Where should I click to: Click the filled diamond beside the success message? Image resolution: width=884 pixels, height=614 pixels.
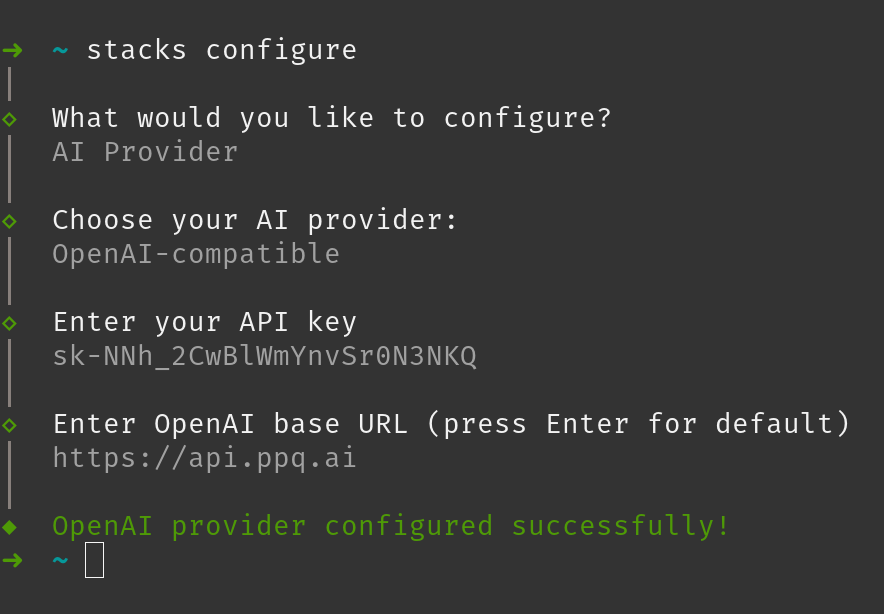point(10,526)
